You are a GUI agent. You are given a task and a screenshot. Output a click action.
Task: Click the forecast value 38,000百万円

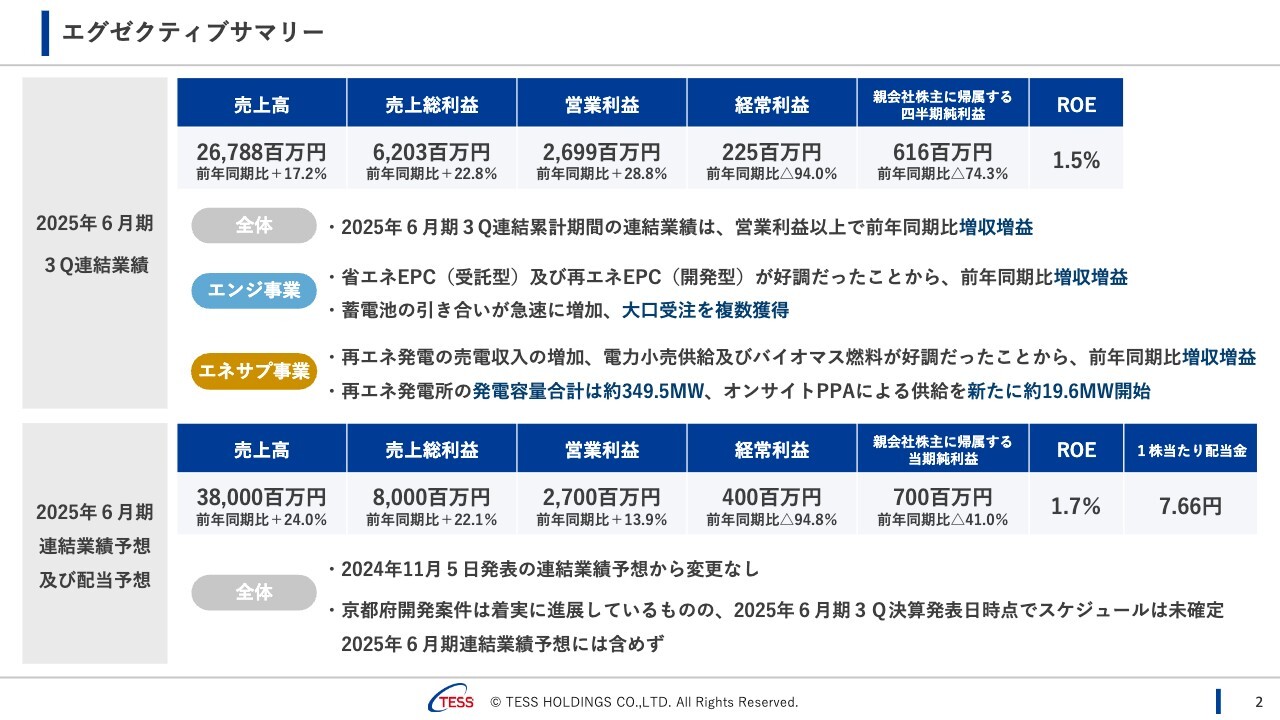click(262, 497)
